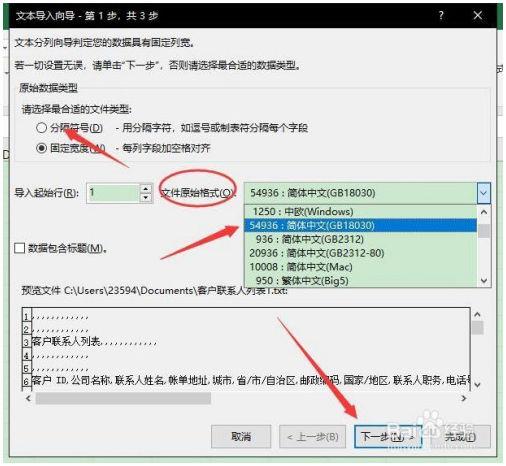Viewport: 506px width, 466px height.
Task: Enable the 数据包含标题 checkbox
Action: [x=20, y=248]
